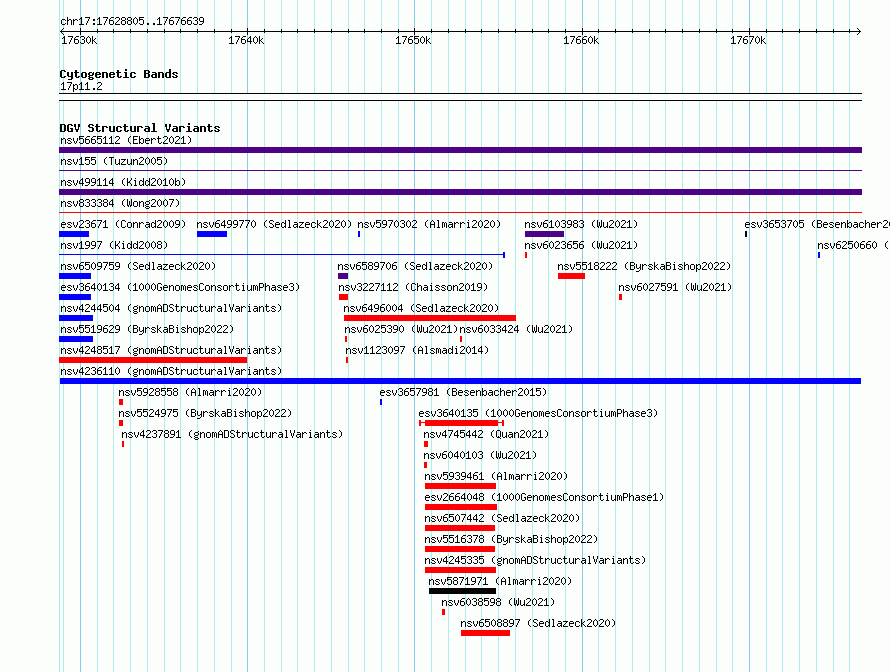Select the red bar under nsv6508897

click(485, 633)
